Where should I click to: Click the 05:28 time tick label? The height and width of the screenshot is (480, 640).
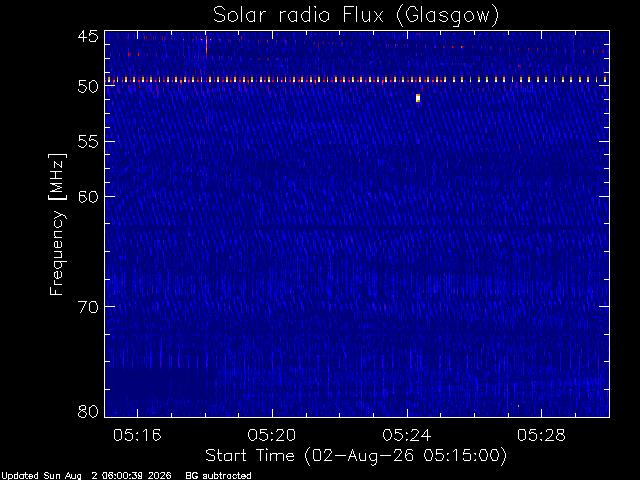pyautogui.click(x=541, y=435)
